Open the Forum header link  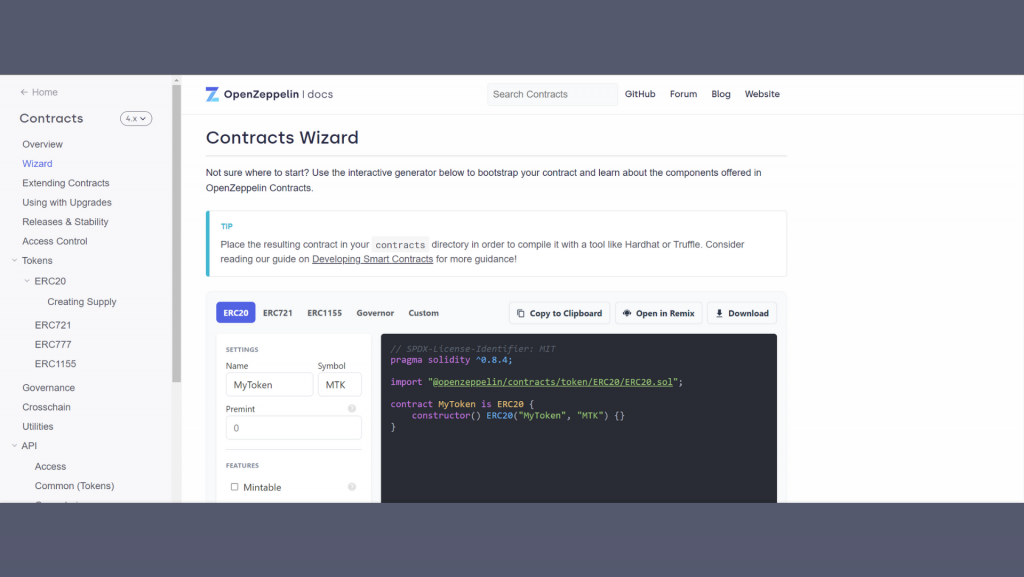pyautogui.click(x=683, y=94)
